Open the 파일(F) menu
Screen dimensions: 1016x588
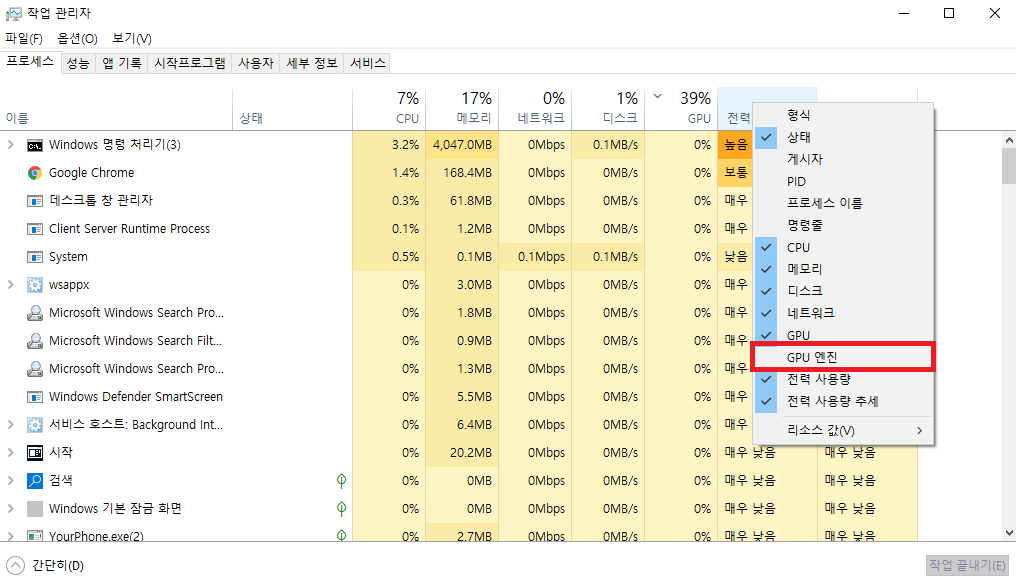click(24, 38)
